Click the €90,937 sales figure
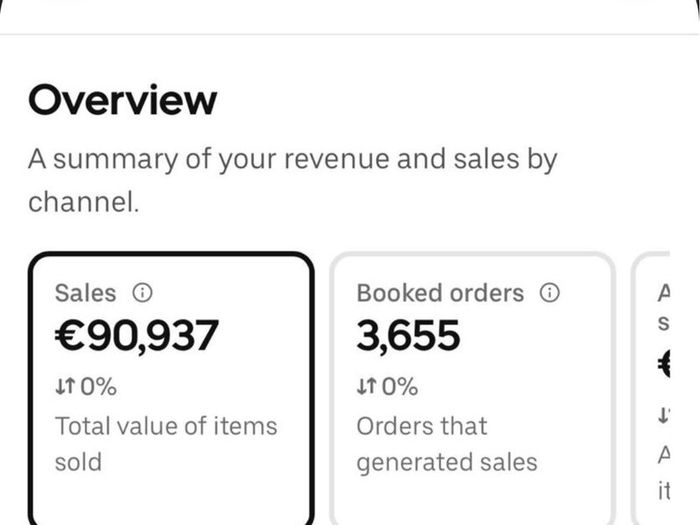 (x=137, y=336)
